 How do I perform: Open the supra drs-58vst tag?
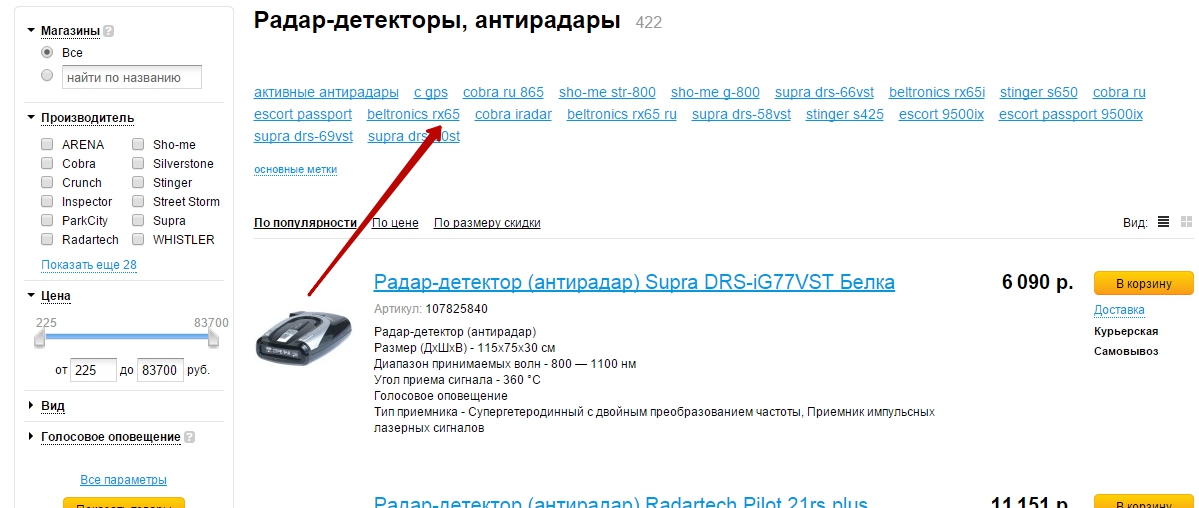pyautogui.click(x=741, y=115)
